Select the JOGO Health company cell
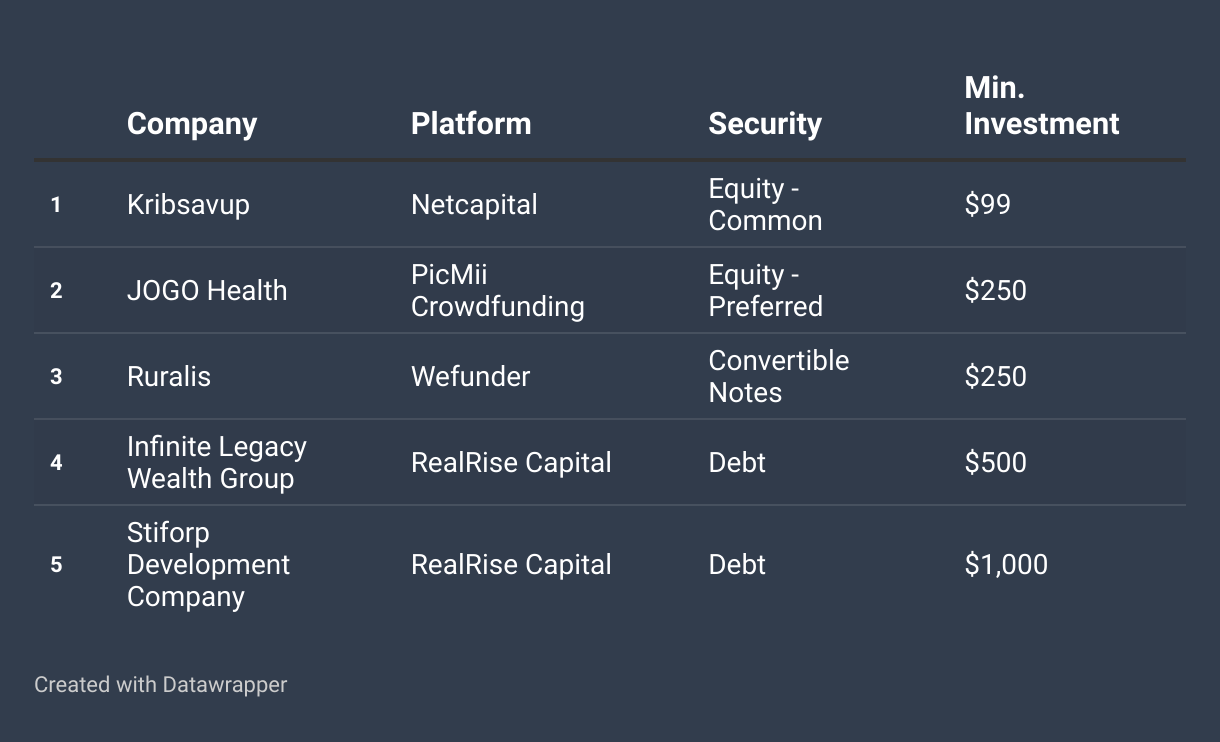This screenshot has height=742, width=1220. (x=207, y=291)
